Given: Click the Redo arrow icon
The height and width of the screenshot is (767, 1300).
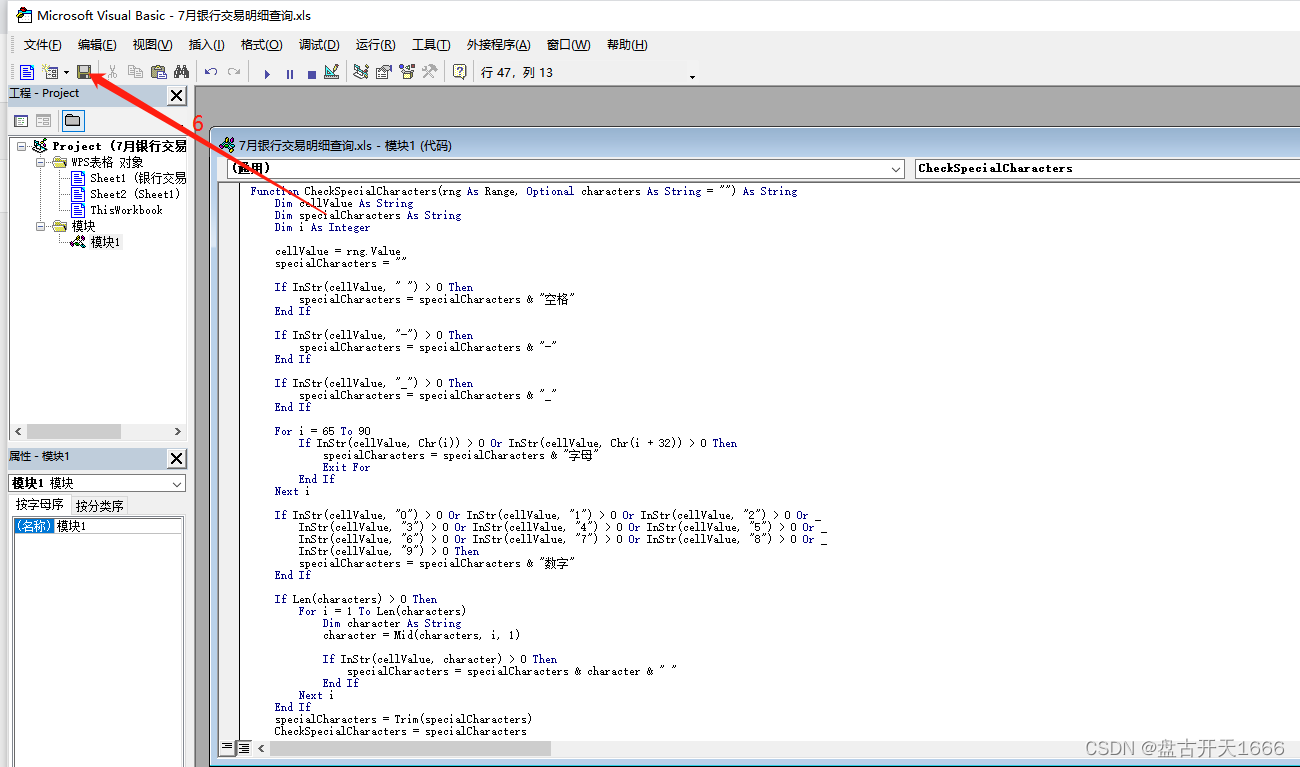Looking at the screenshot, I should tap(234, 72).
